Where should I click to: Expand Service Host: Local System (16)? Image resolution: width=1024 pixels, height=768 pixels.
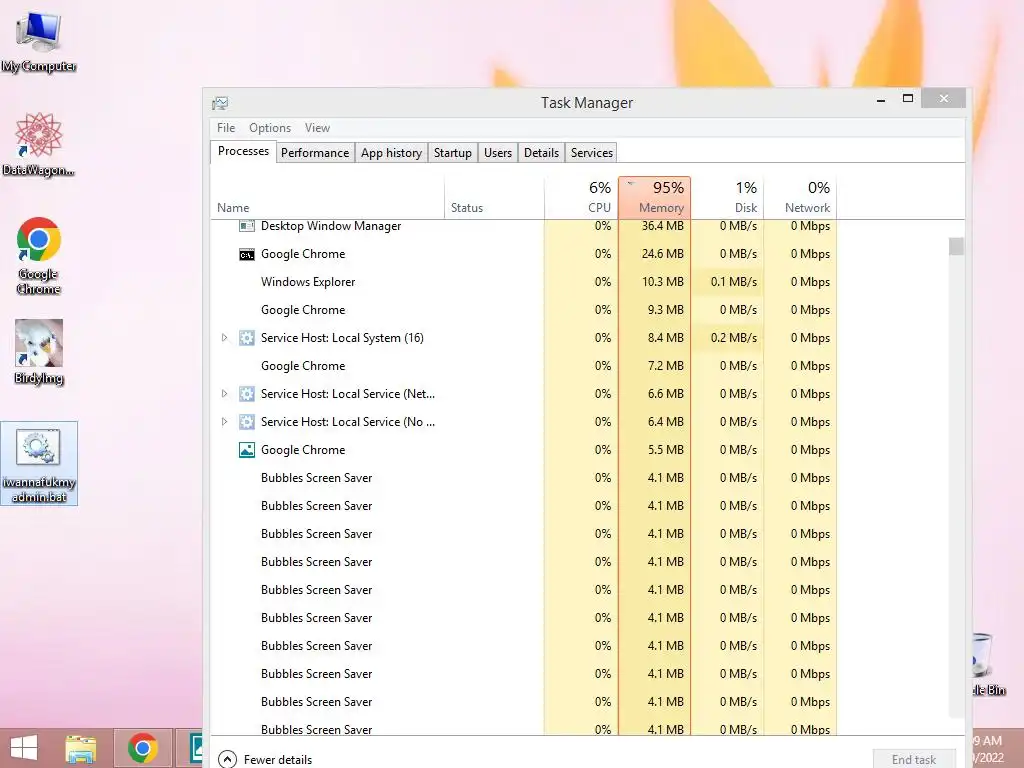[224, 338]
